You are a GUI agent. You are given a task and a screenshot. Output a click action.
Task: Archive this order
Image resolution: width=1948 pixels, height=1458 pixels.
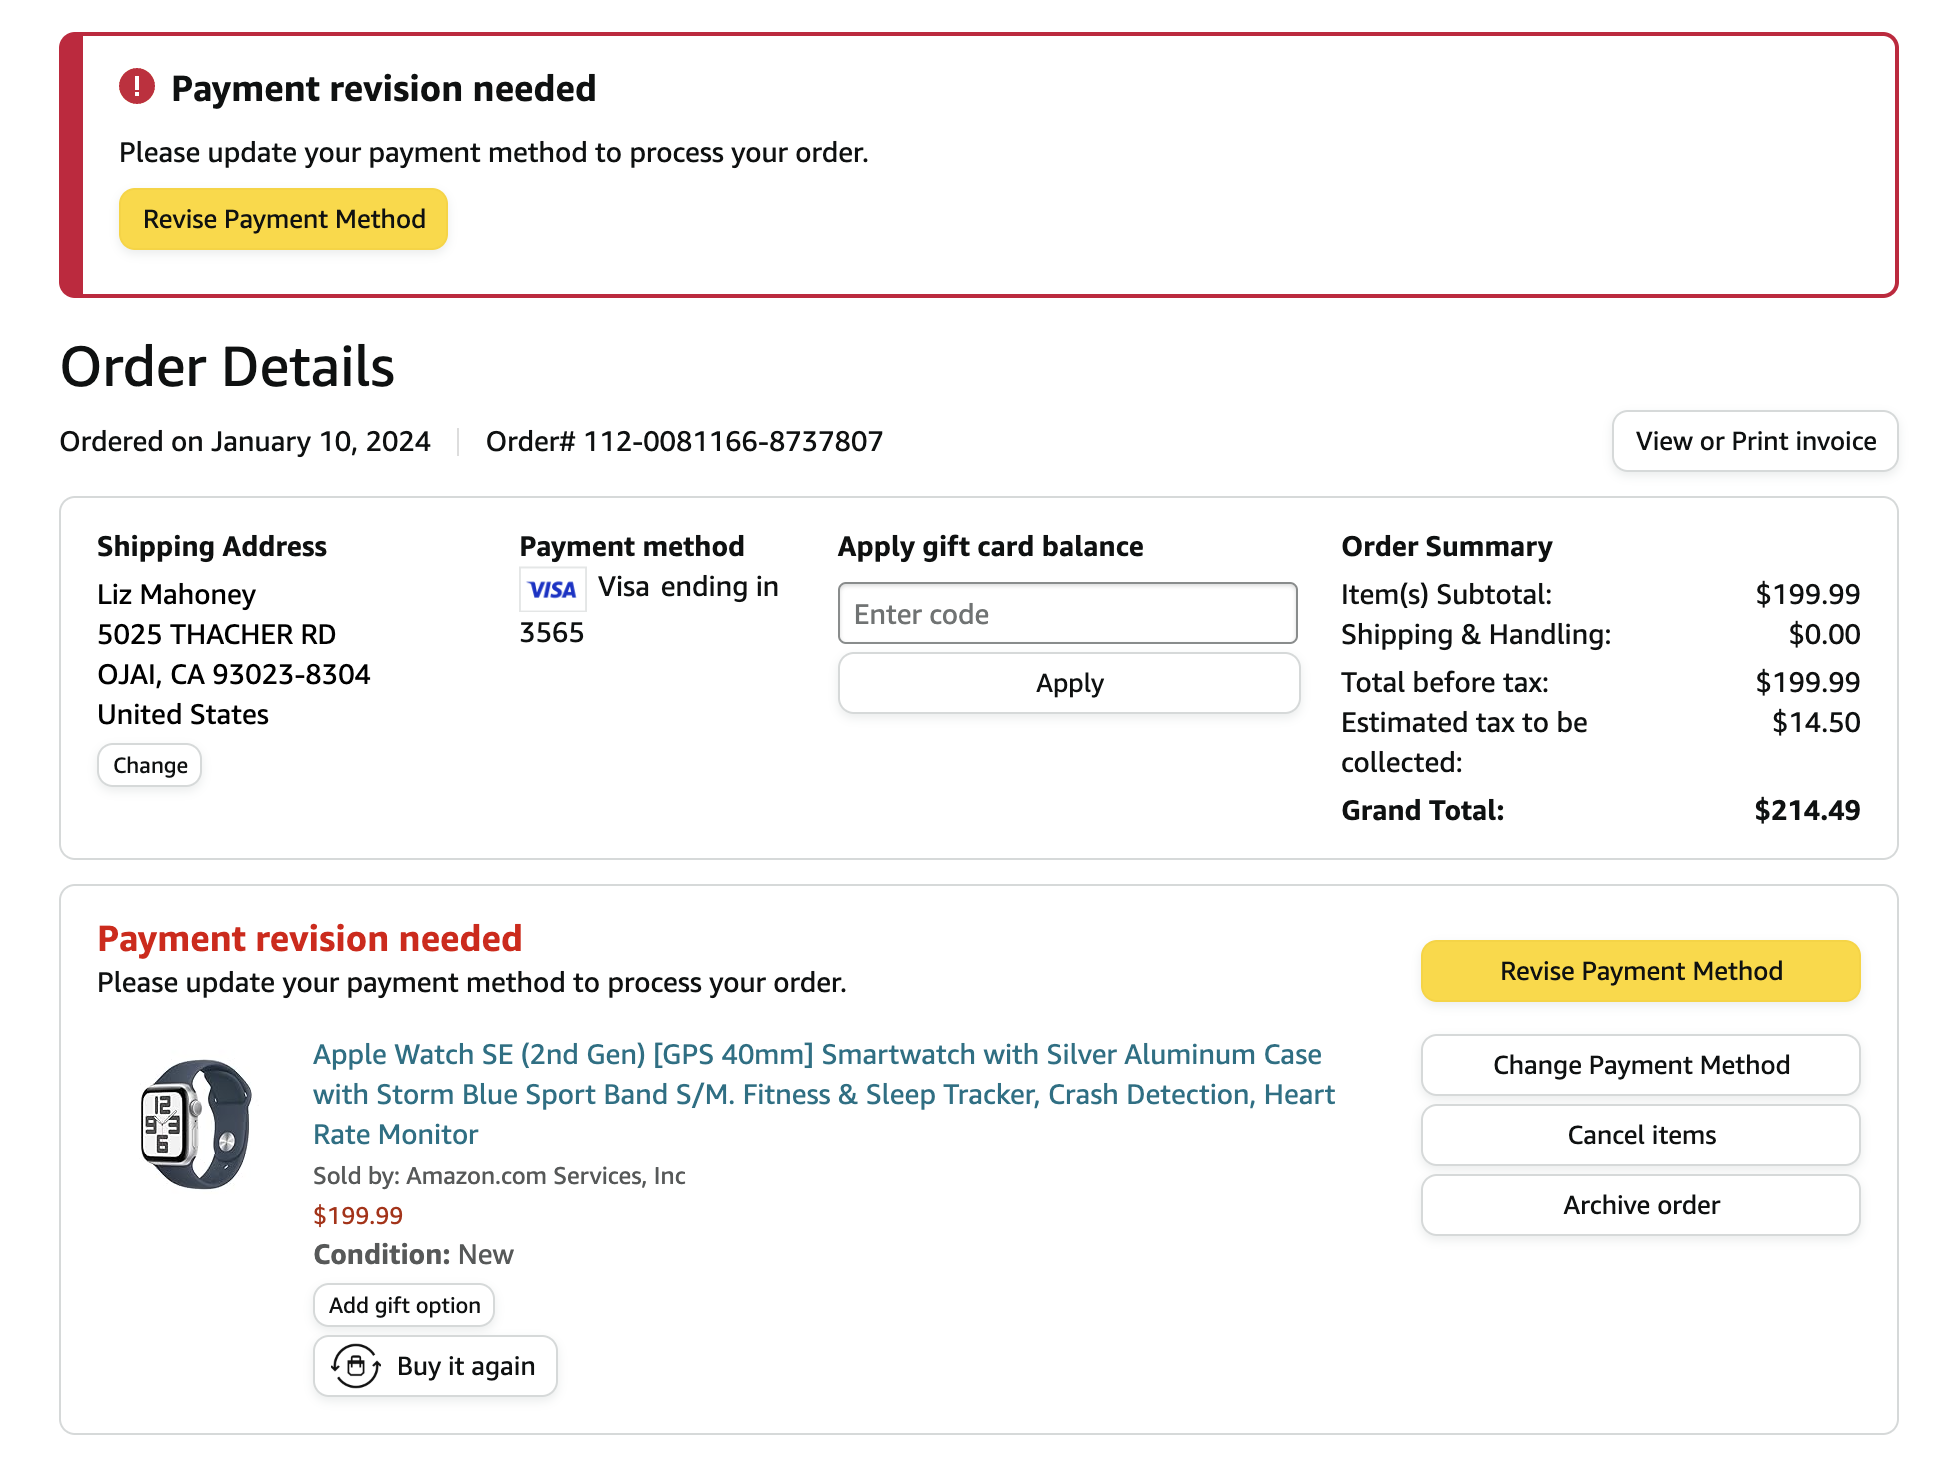pyautogui.click(x=1641, y=1205)
